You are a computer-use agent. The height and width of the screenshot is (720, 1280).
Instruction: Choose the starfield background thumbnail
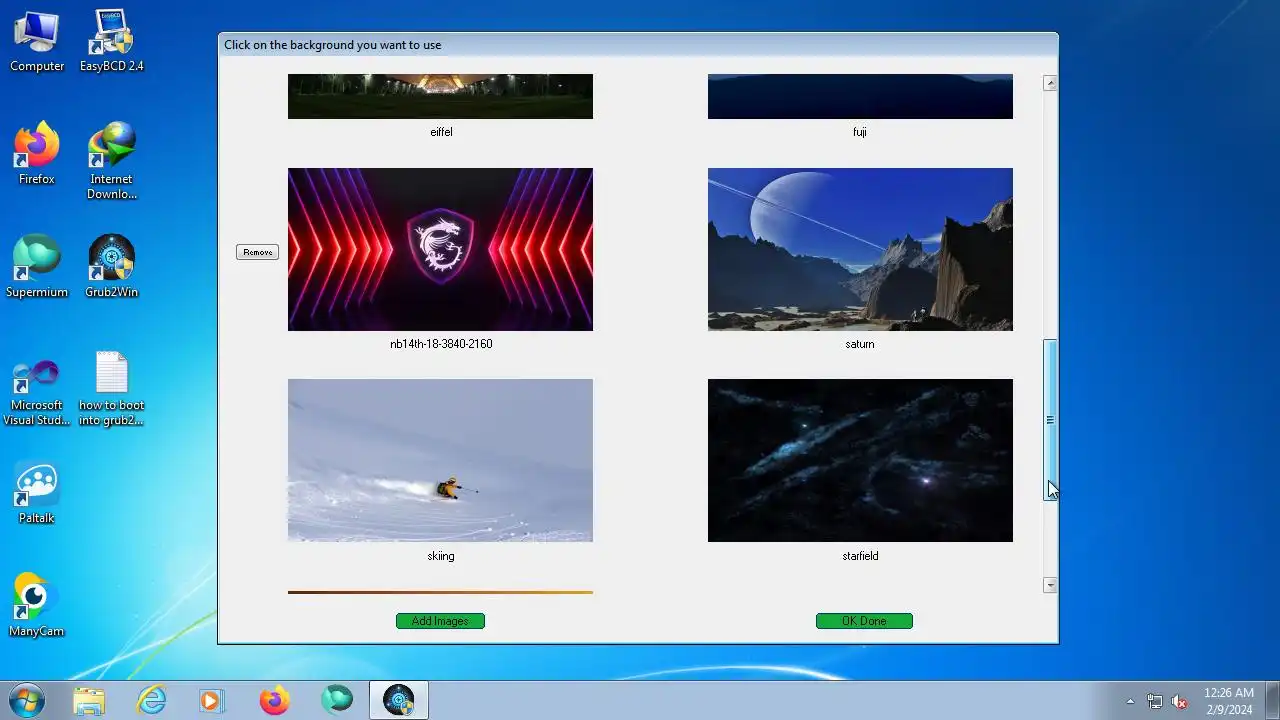(860, 460)
